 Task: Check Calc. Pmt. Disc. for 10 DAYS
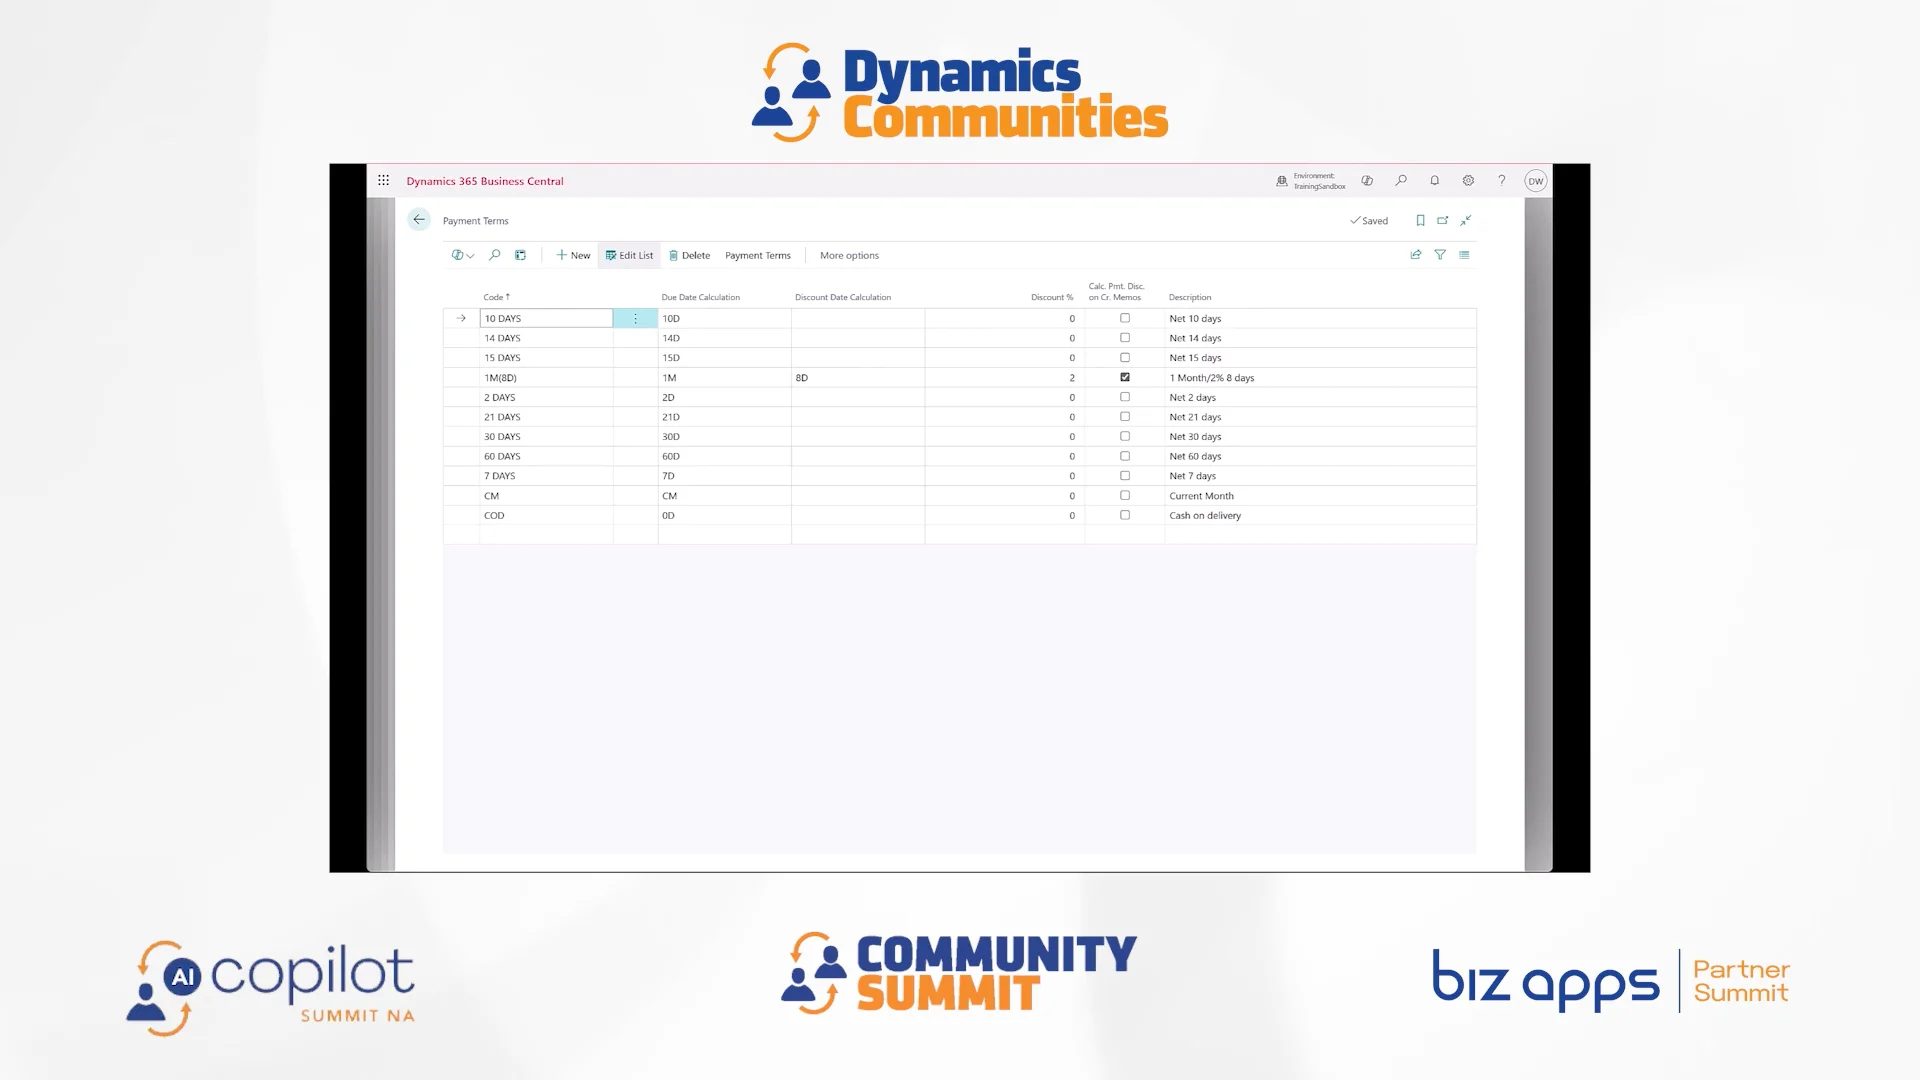[1125, 318]
